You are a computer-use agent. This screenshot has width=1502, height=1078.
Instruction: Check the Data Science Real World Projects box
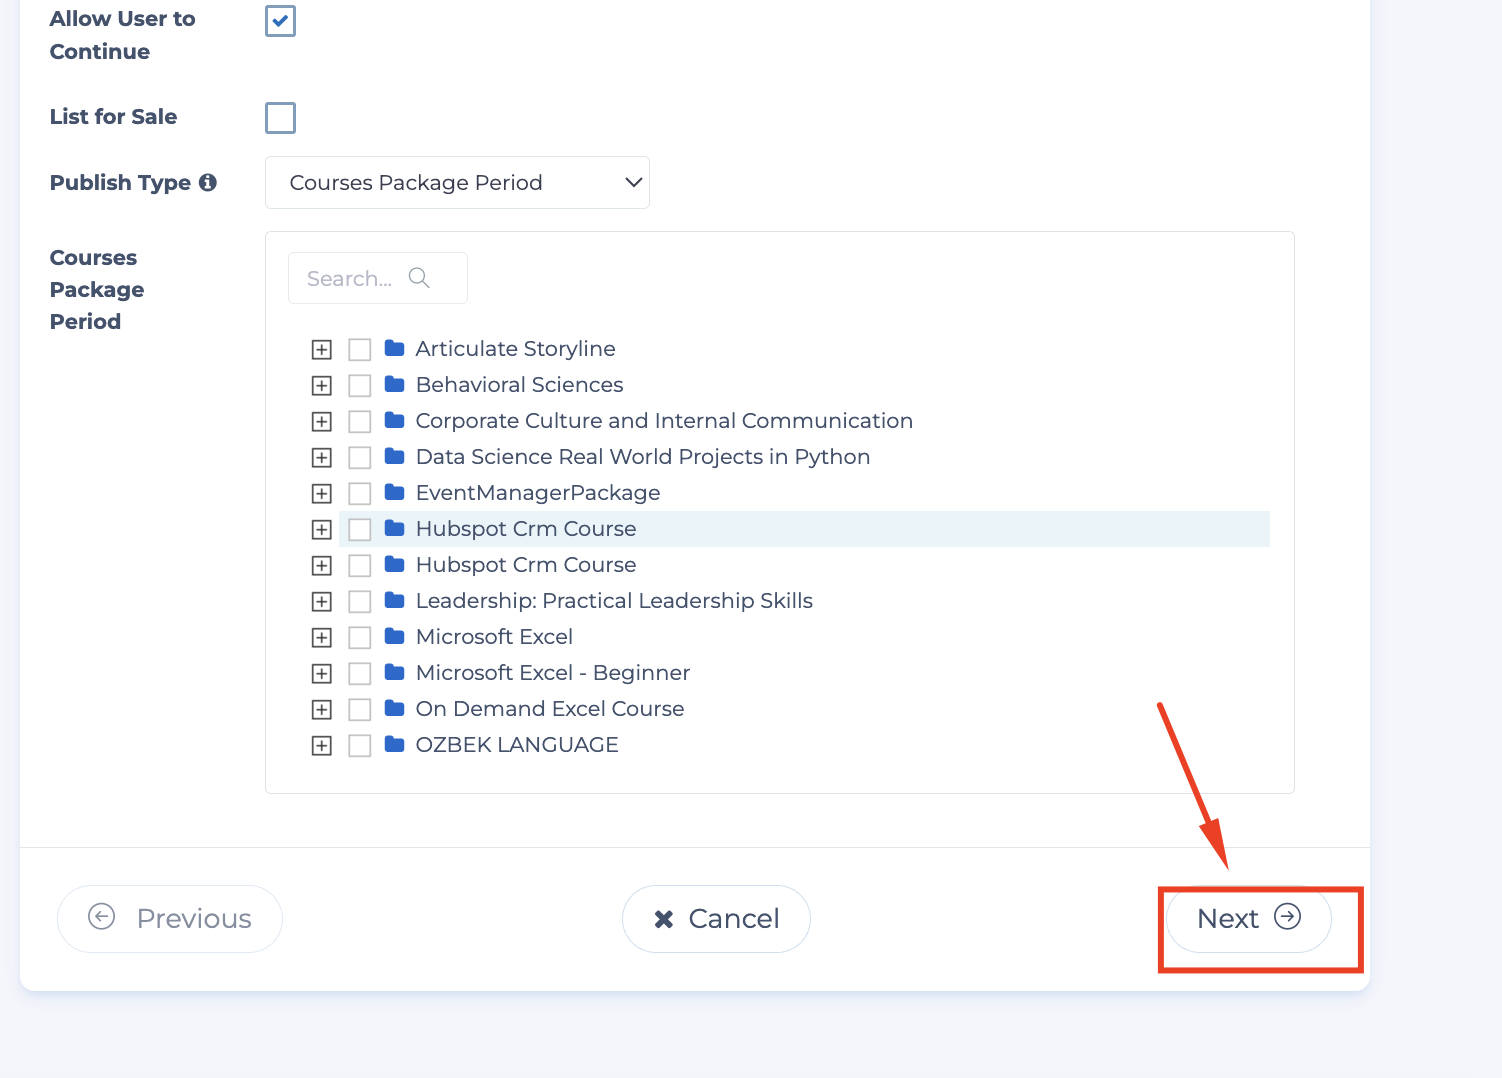pos(360,457)
